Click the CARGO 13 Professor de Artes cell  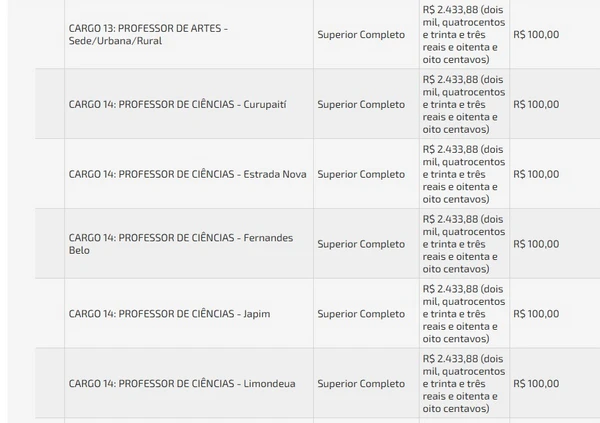[x=148, y=35]
